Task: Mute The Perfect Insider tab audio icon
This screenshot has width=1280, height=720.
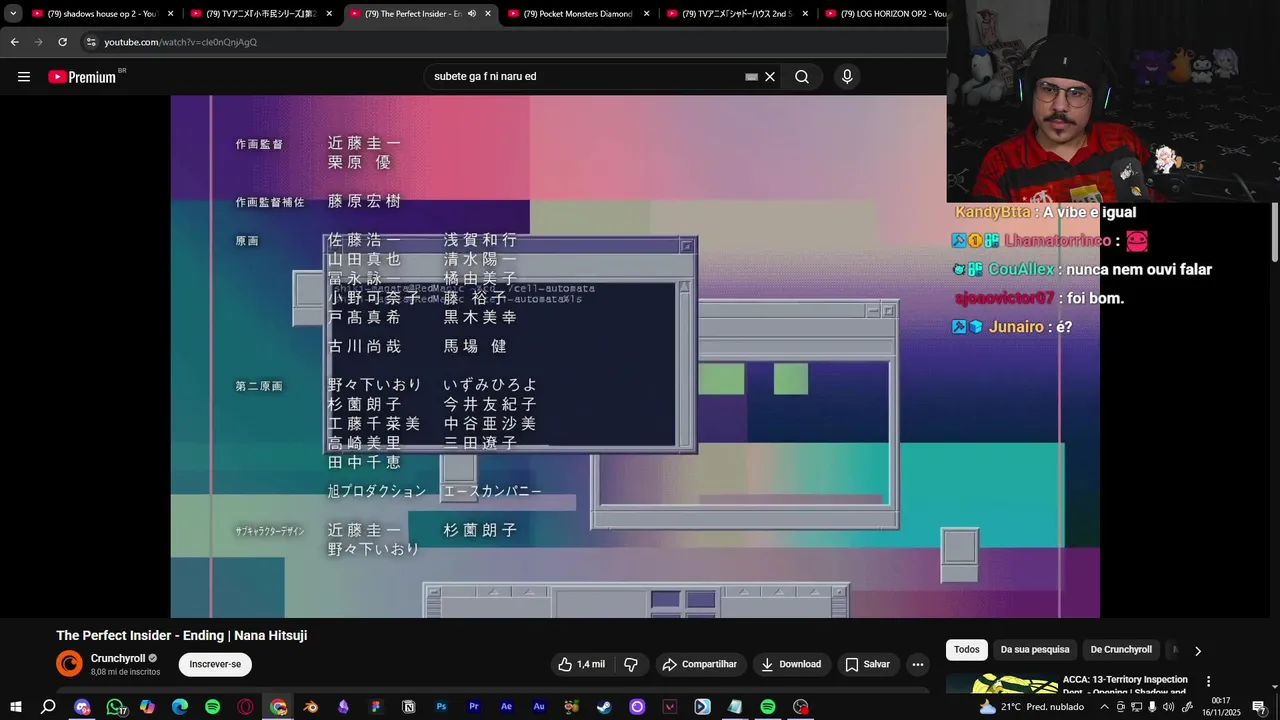Action: (x=471, y=14)
